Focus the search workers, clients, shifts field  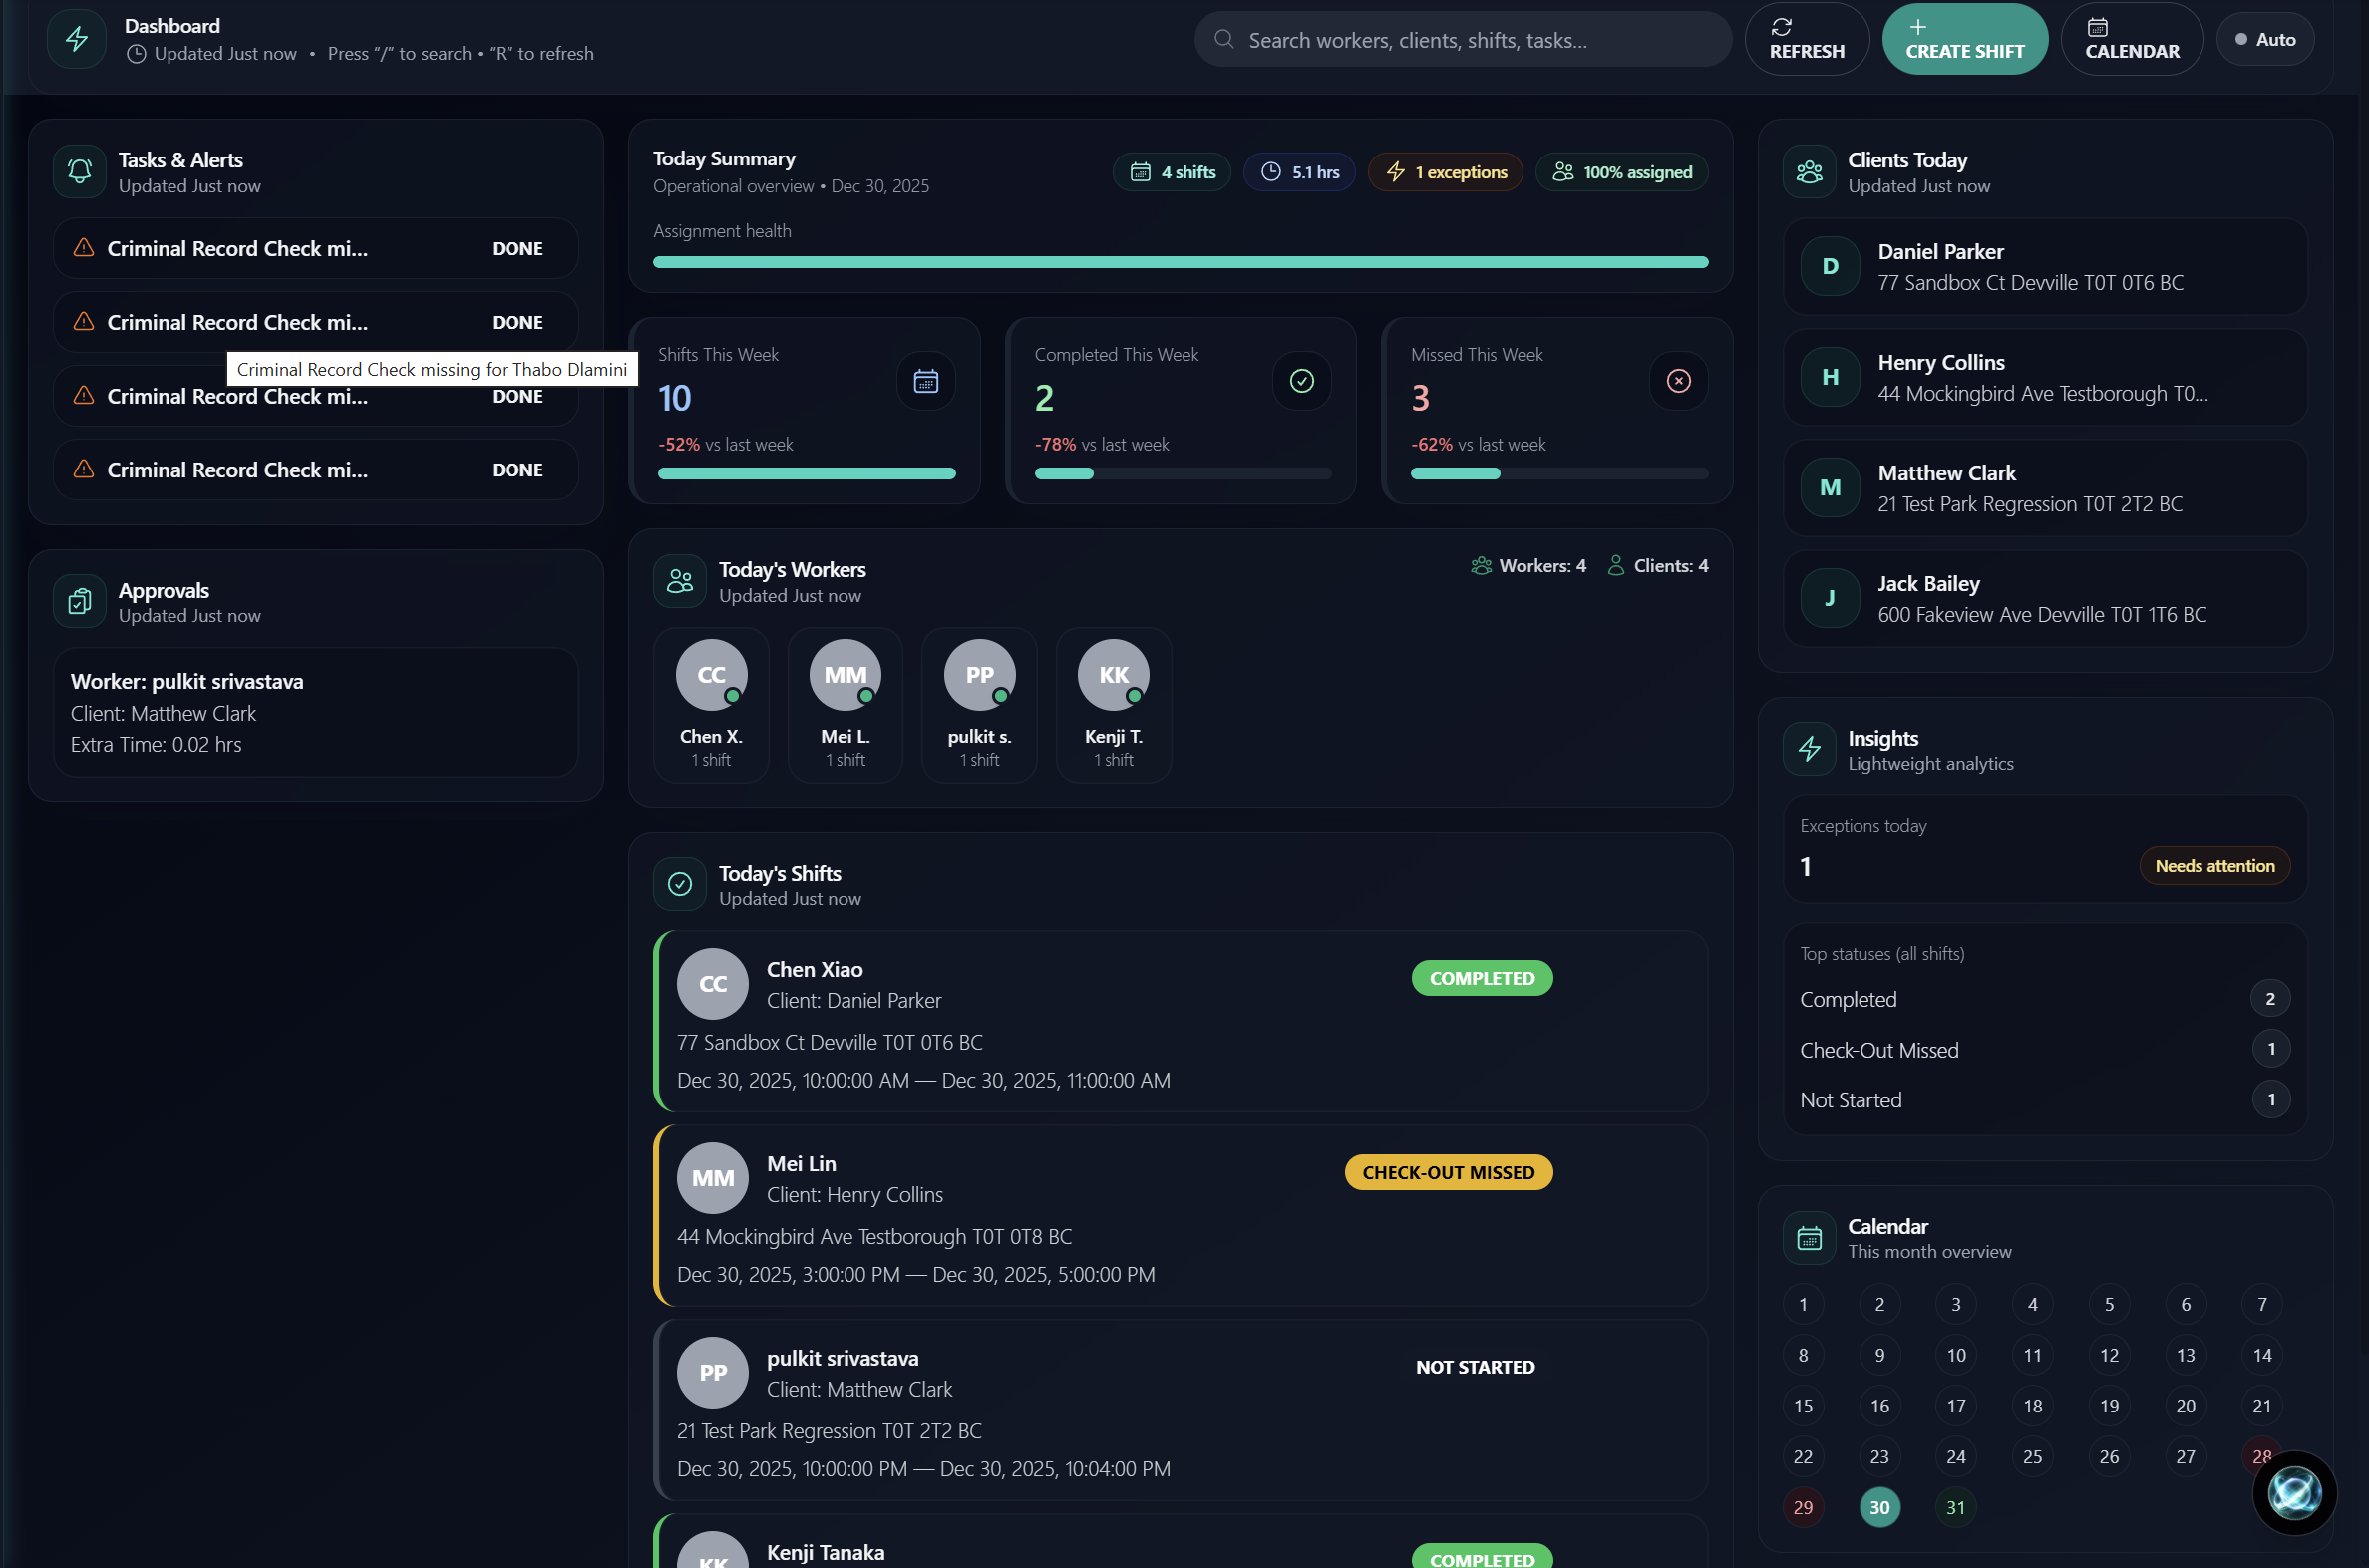coord(1463,40)
